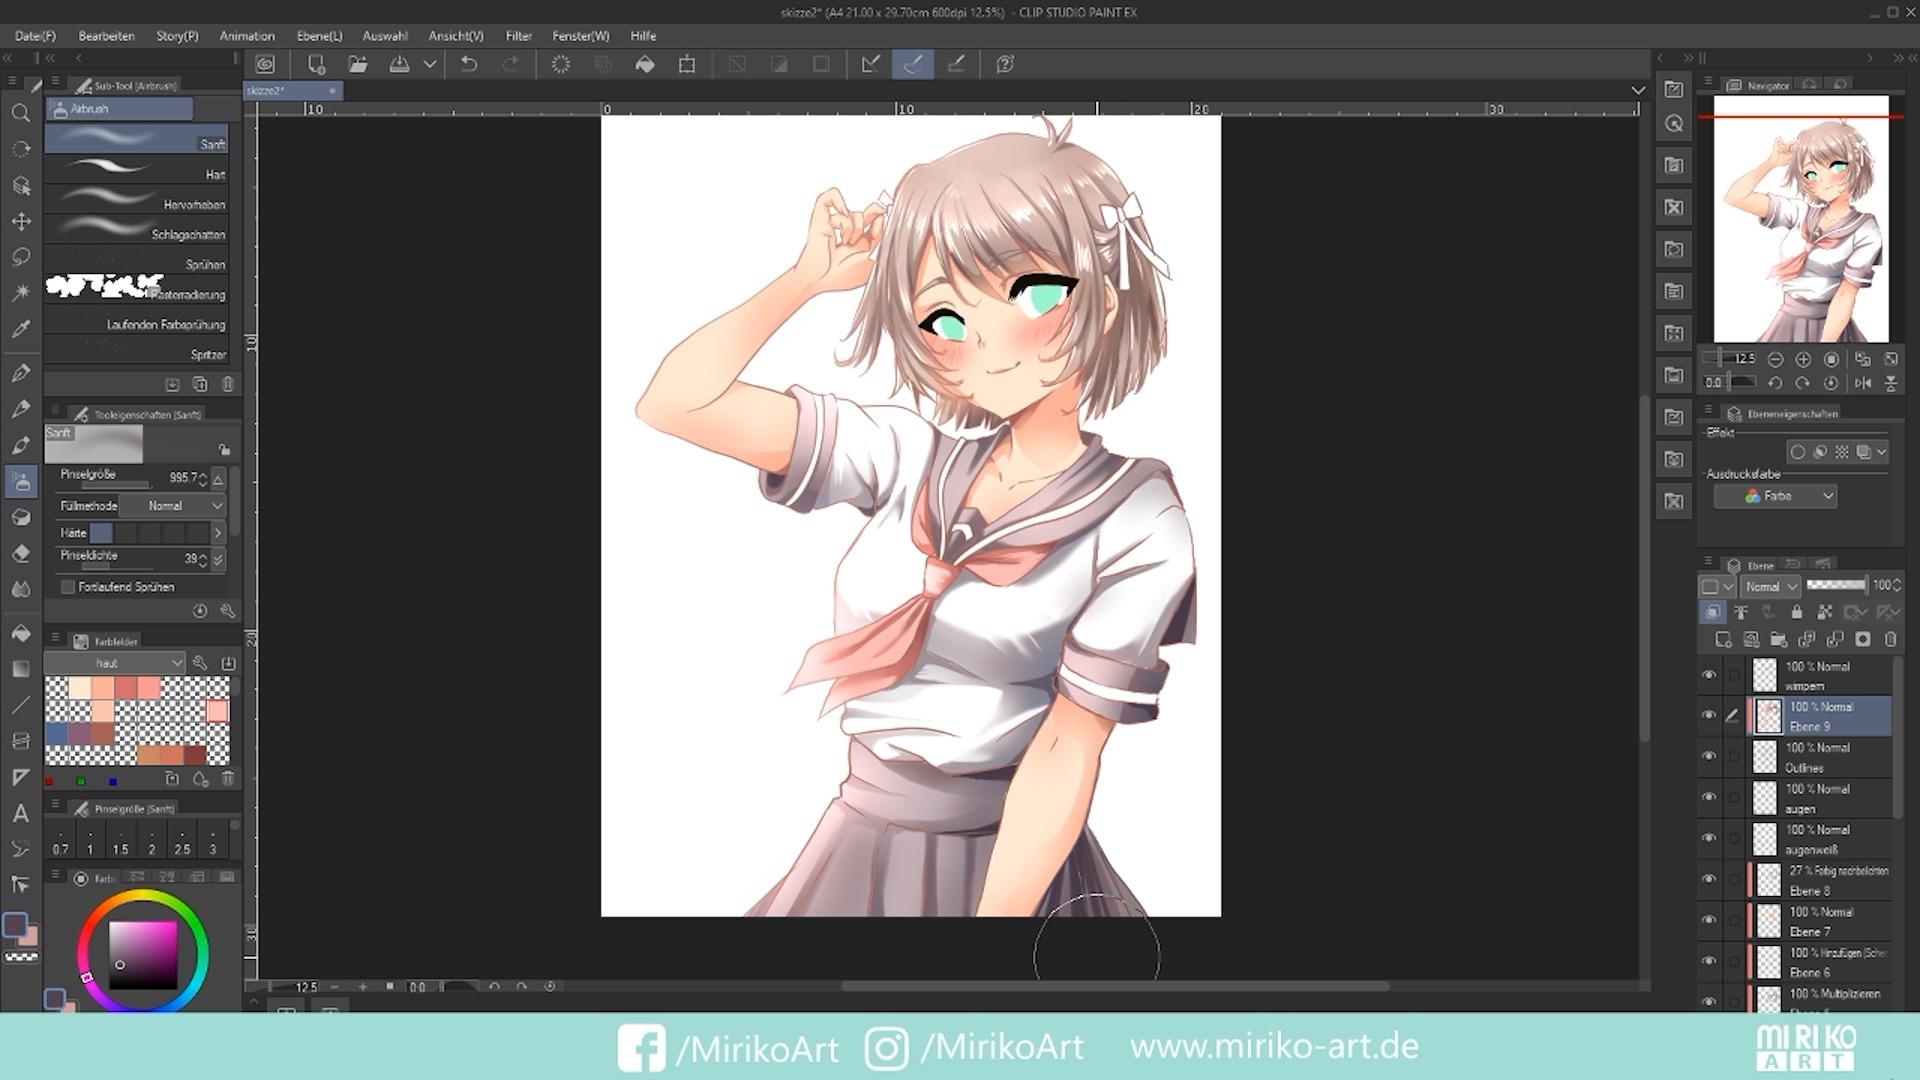Delete layer using trash icon in layer panel
Screen dimensions: 1920x1080
[1890, 639]
